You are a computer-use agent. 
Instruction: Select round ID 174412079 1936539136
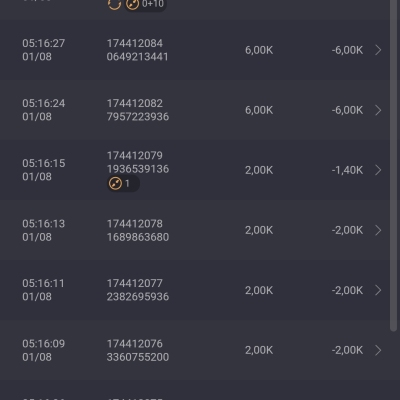(138, 162)
